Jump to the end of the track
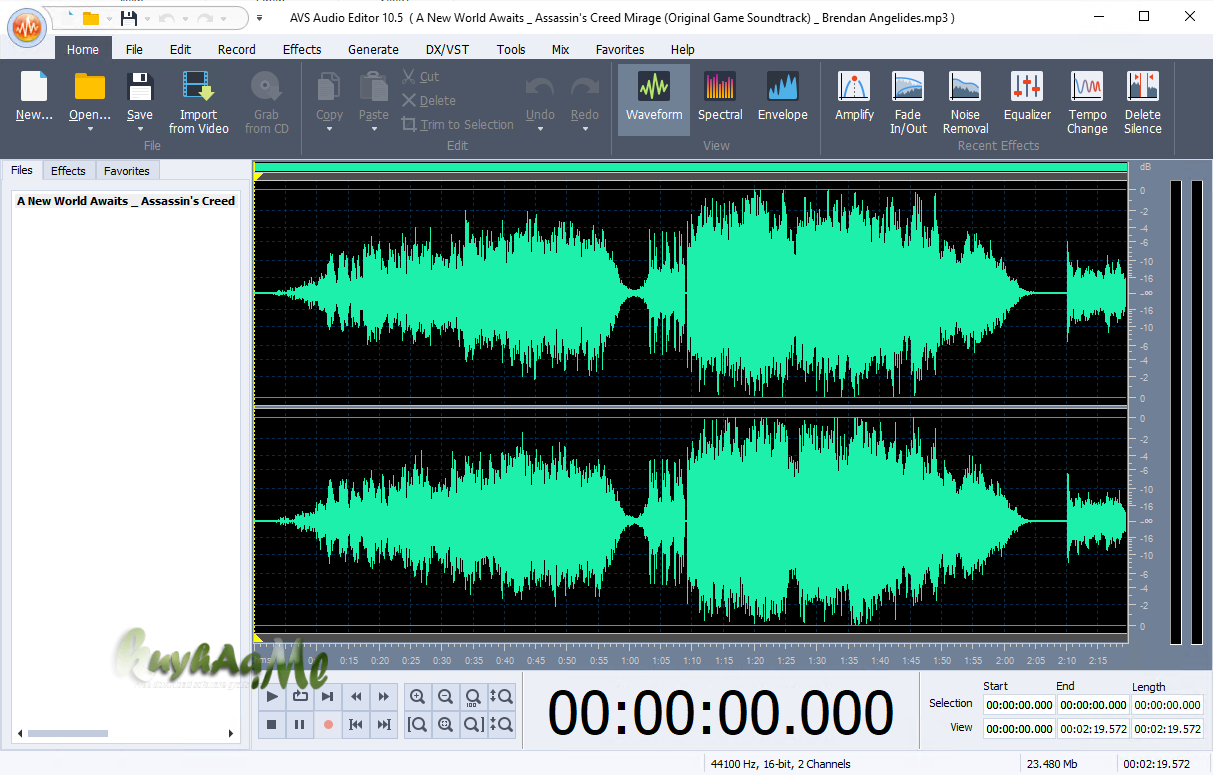Viewport: 1213px width, 780px height. (x=384, y=725)
